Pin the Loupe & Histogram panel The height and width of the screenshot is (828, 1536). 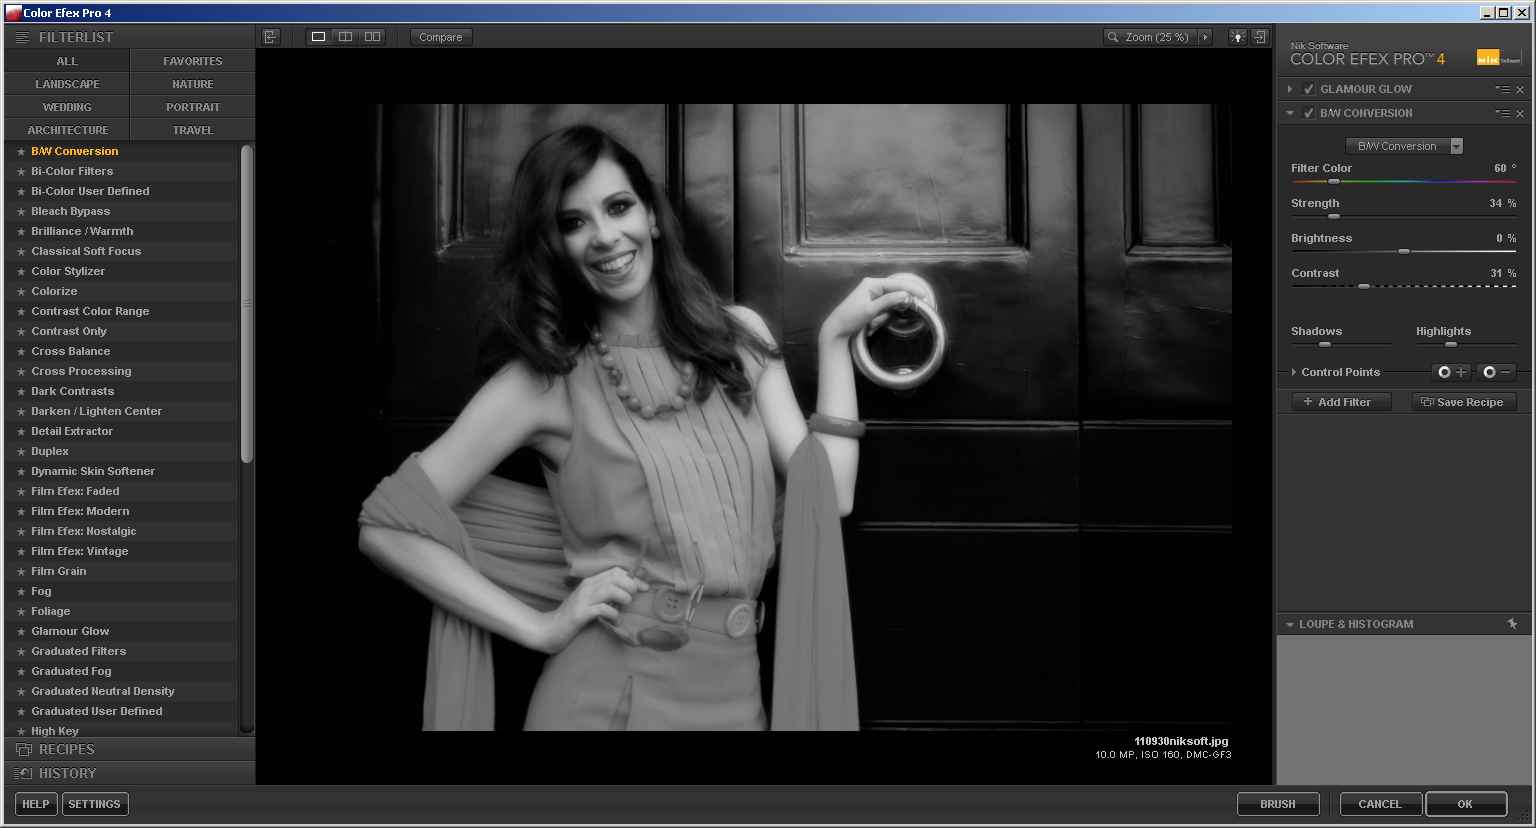(1512, 624)
